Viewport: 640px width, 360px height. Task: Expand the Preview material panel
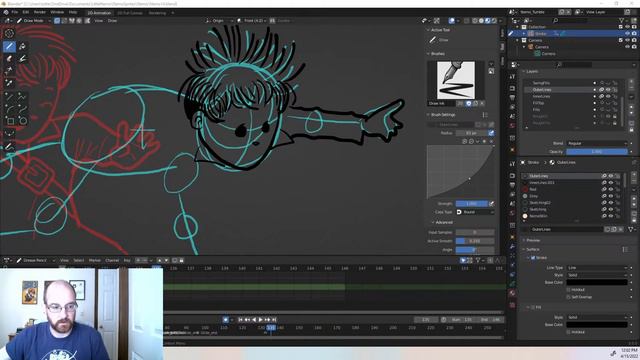531,240
